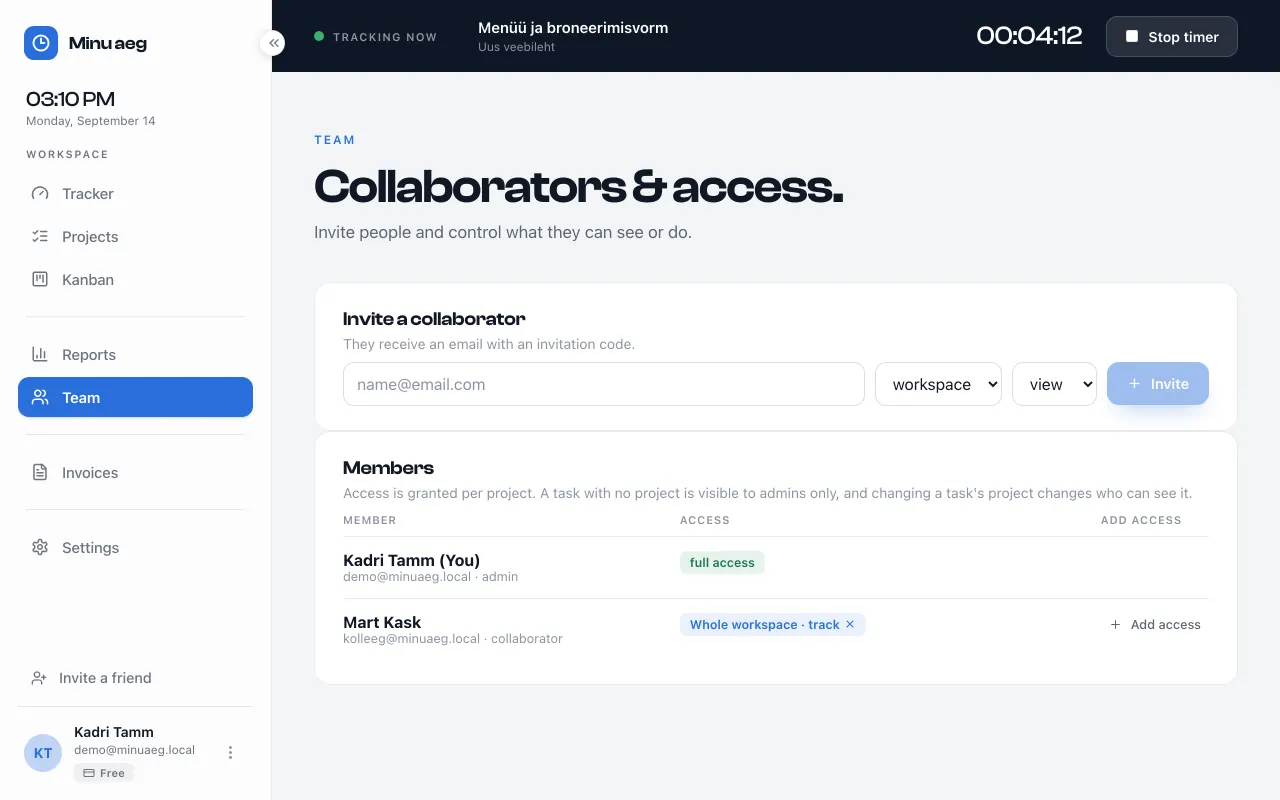Open Settings from the sidebar
The height and width of the screenshot is (800, 1280).
click(135, 548)
